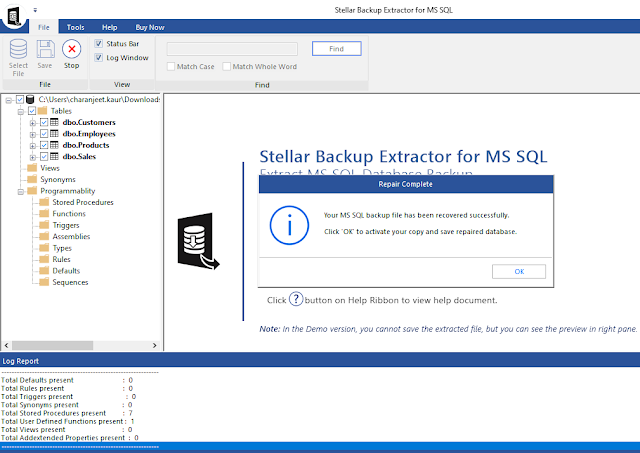
Task: Click tree panel scroll left arrow
Action: (x=6, y=345)
